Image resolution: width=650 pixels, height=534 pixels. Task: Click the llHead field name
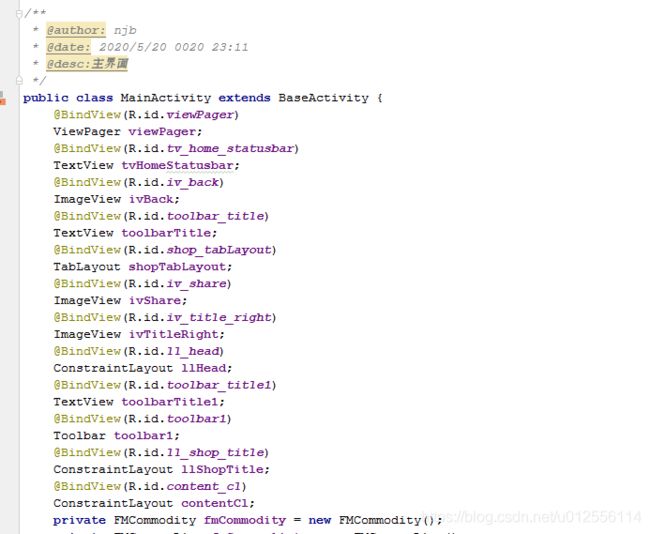pos(204,368)
